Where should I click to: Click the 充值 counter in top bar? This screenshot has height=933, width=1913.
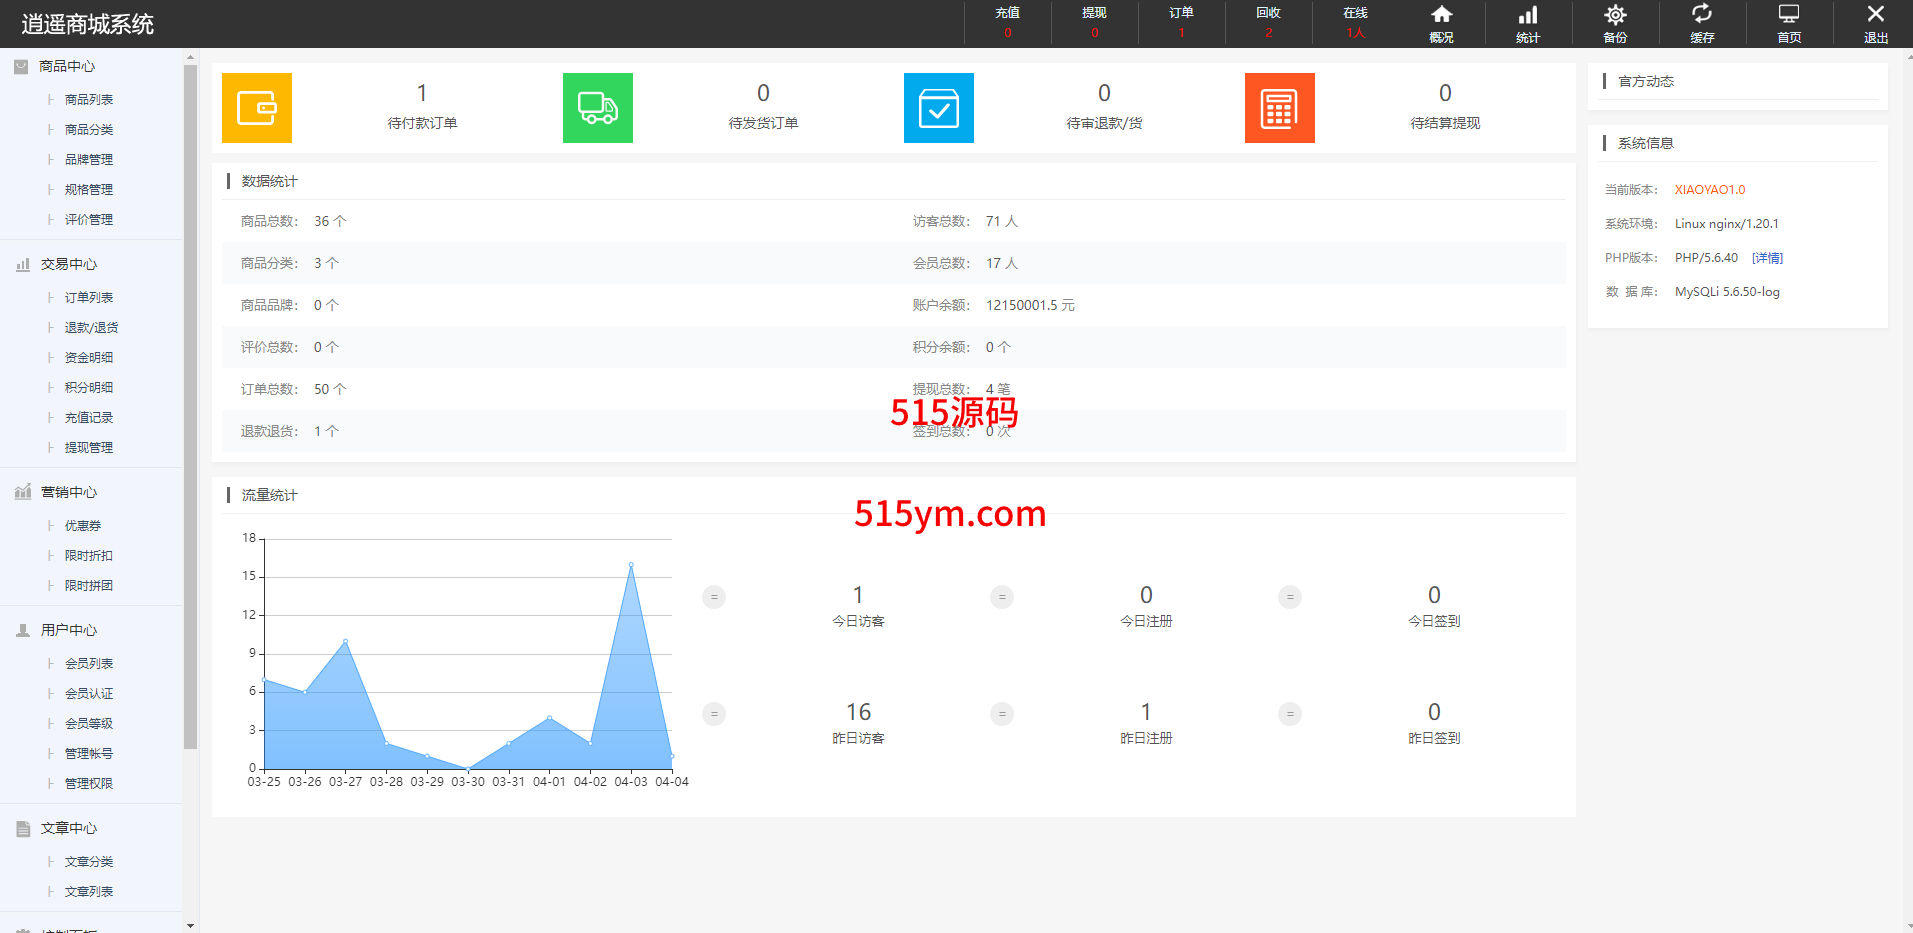1008,23
